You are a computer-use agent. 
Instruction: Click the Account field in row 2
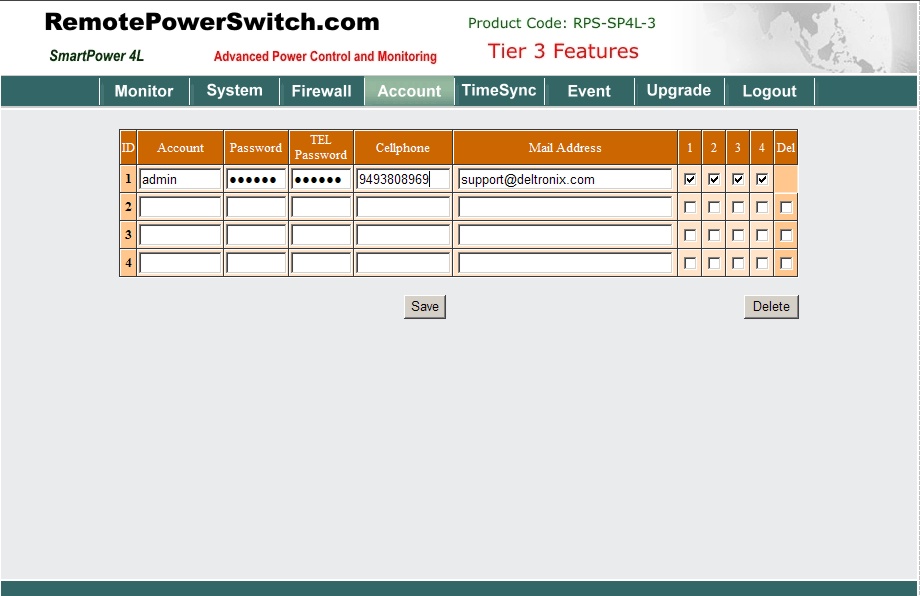tap(180, 207)
